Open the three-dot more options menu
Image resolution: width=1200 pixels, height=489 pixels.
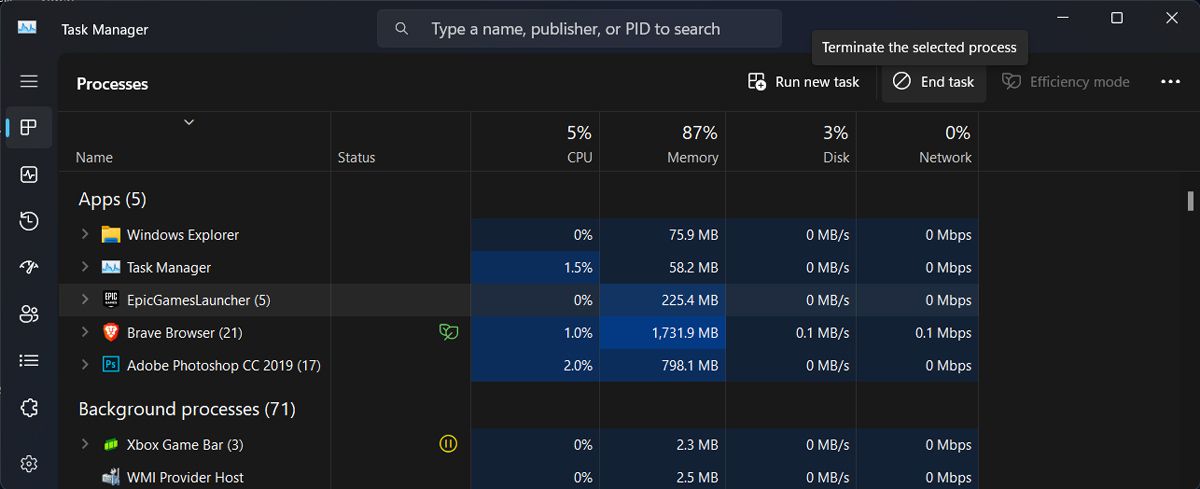point(1171,82)
